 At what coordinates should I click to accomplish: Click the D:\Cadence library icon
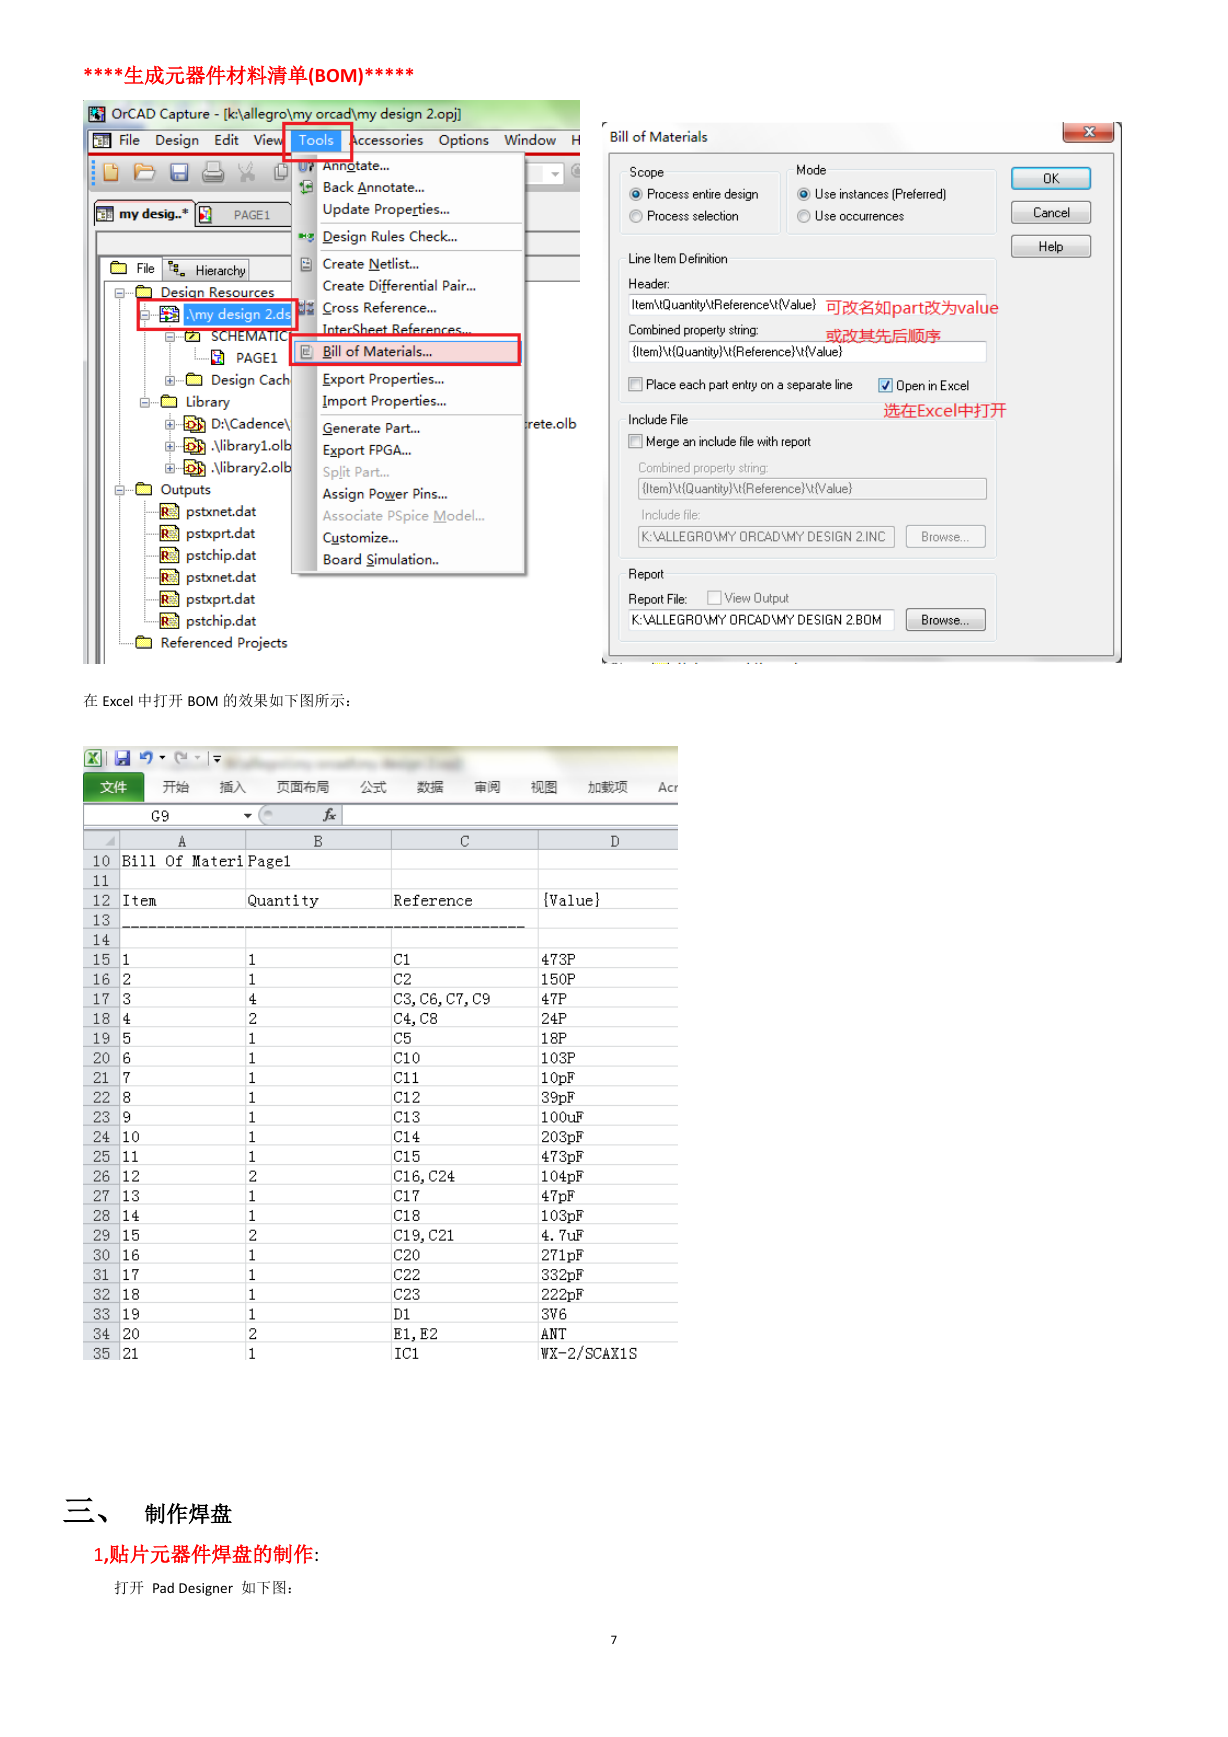(195, 424)
